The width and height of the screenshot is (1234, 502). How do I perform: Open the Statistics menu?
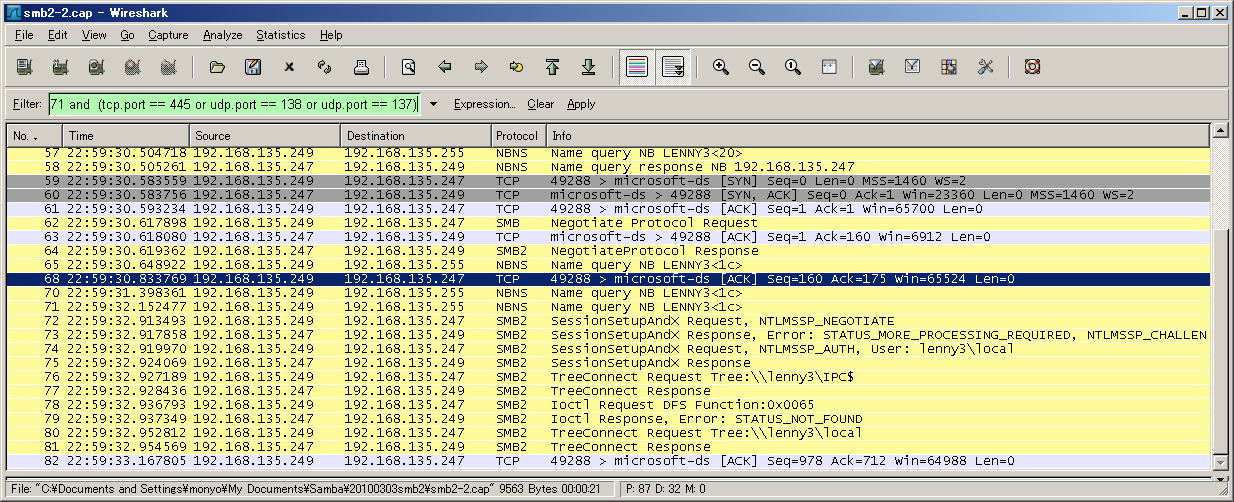280,35
